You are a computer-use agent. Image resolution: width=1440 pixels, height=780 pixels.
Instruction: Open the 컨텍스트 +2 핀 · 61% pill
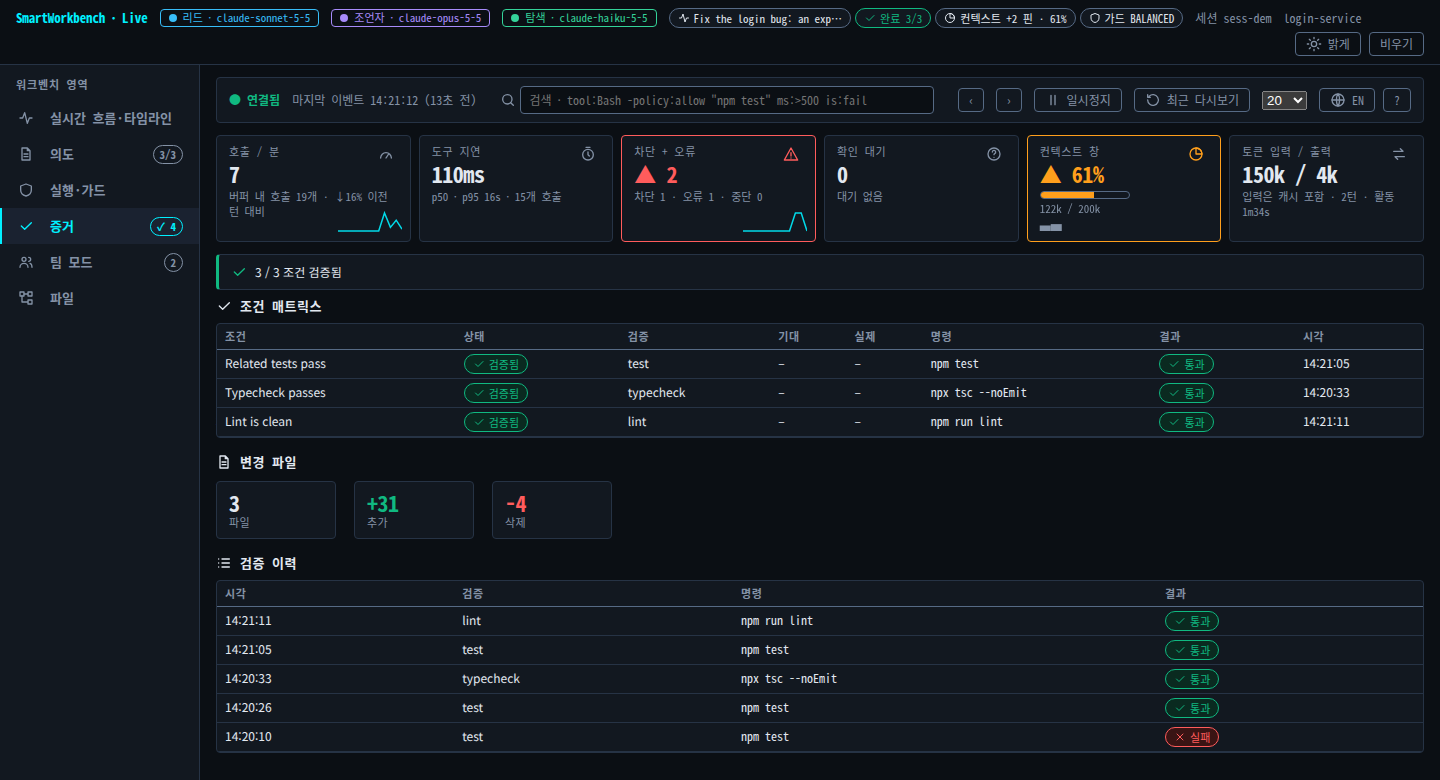pos(1005,18)
